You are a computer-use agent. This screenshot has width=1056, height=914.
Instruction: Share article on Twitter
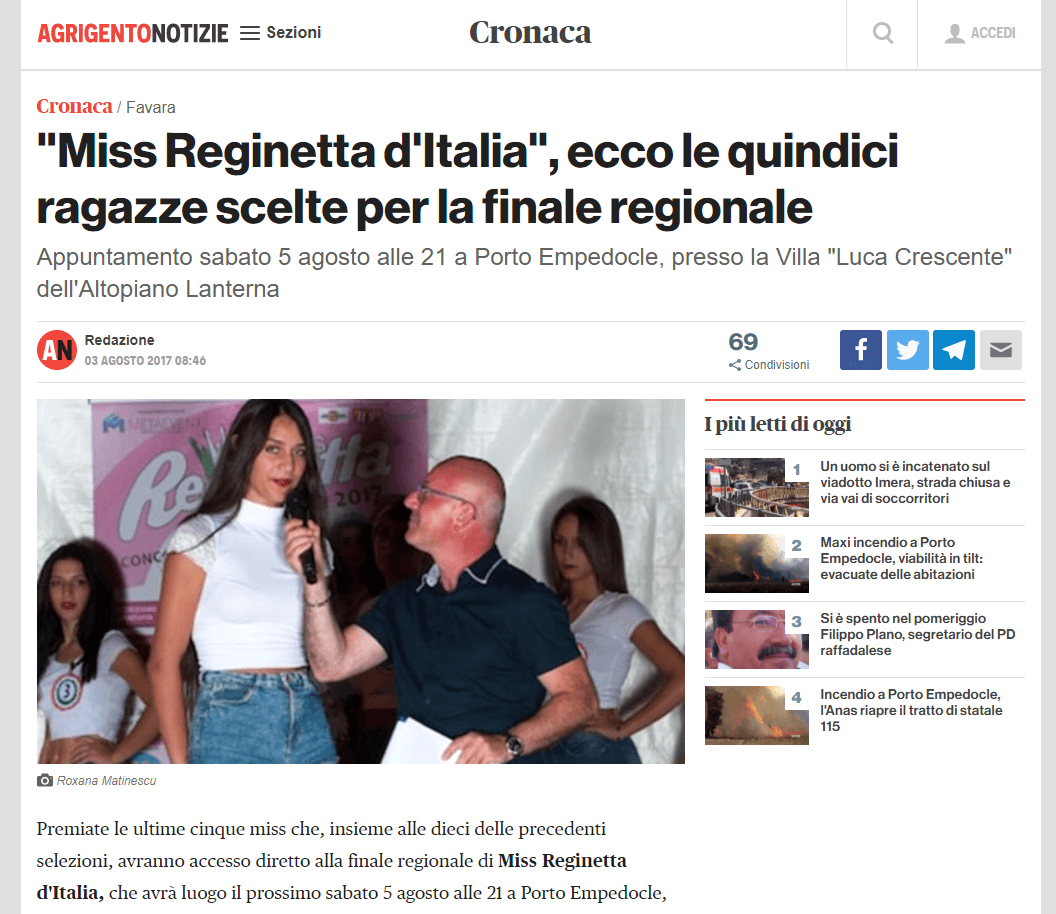coord(907,350)
